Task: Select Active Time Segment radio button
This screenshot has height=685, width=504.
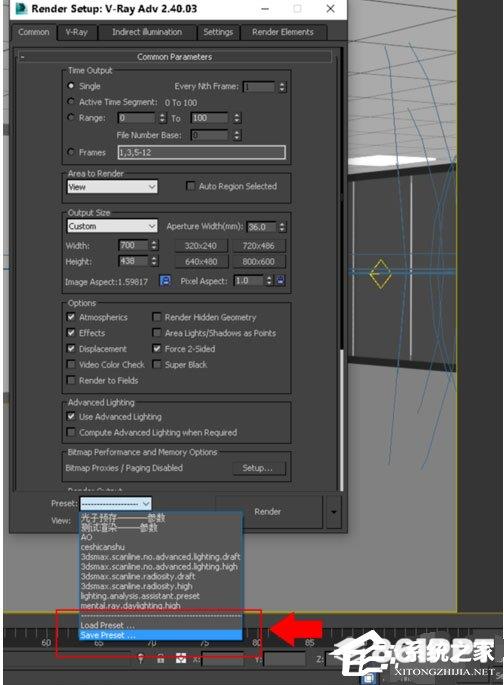Action: point(71,101)
